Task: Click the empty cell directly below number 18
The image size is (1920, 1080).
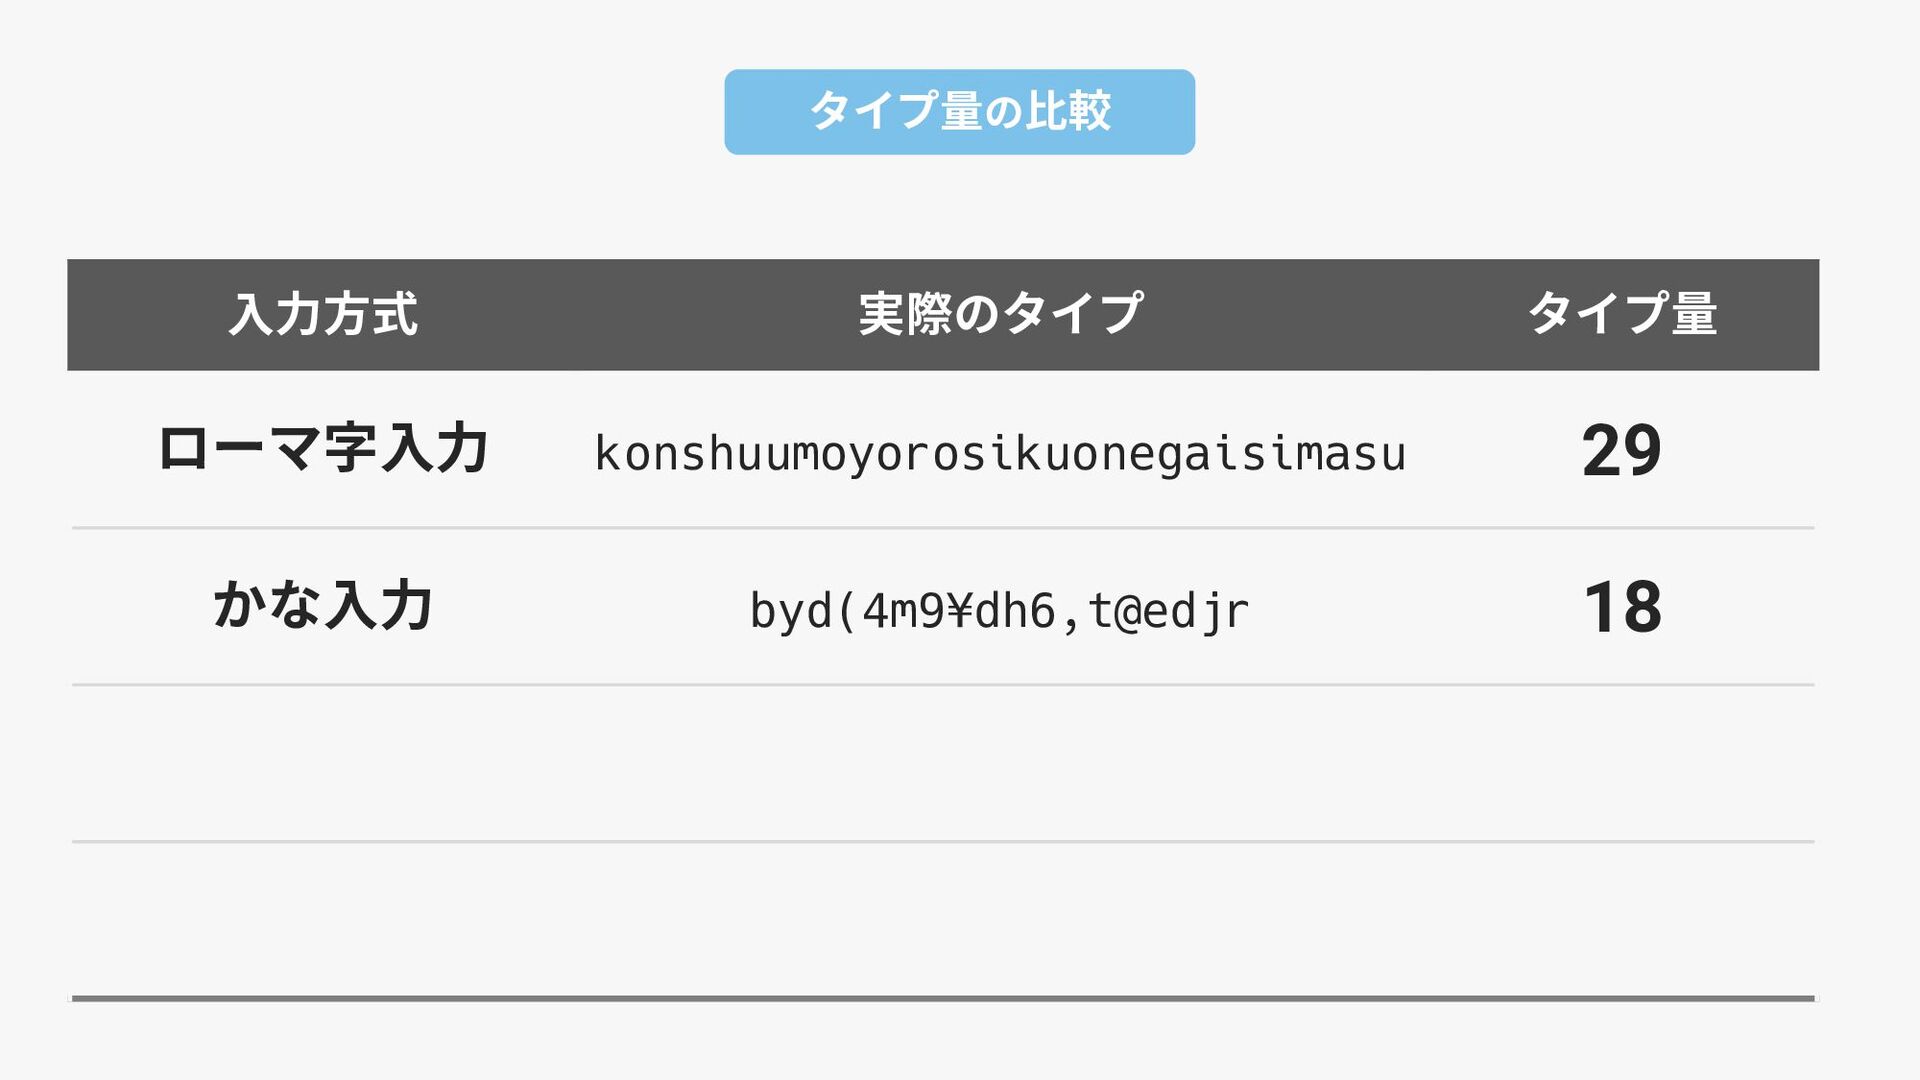Action: point(1622,764)
